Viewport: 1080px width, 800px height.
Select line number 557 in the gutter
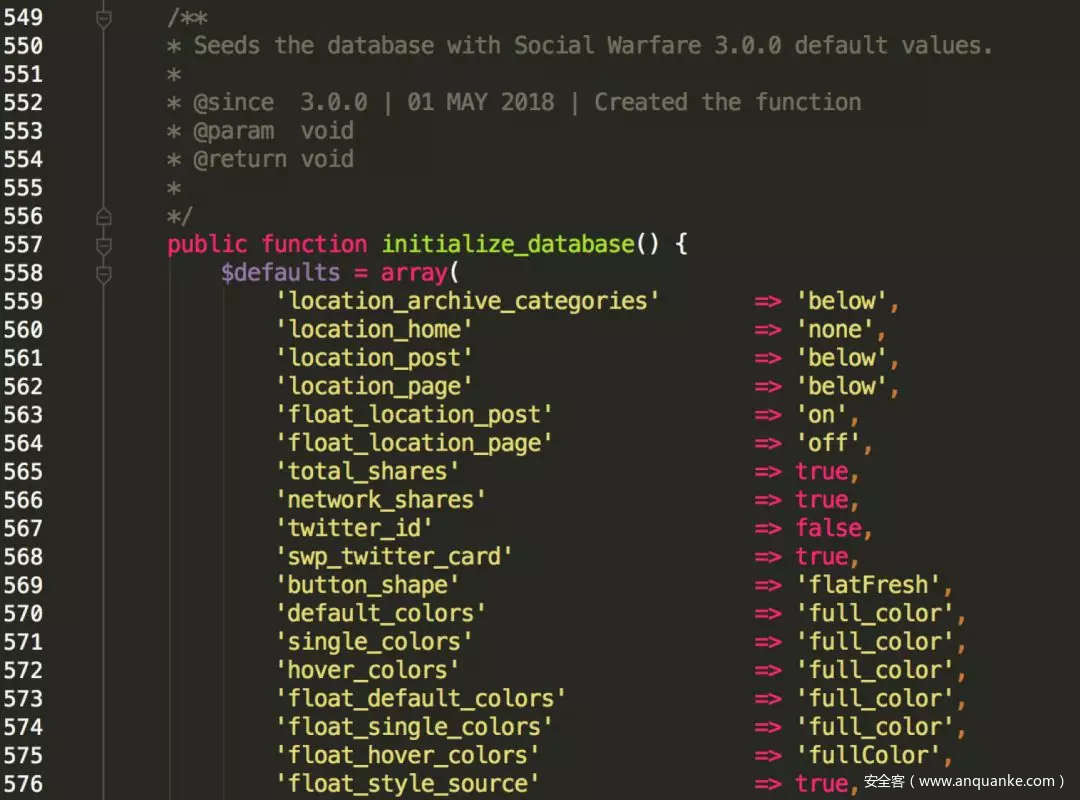click(x=24, y=243)
